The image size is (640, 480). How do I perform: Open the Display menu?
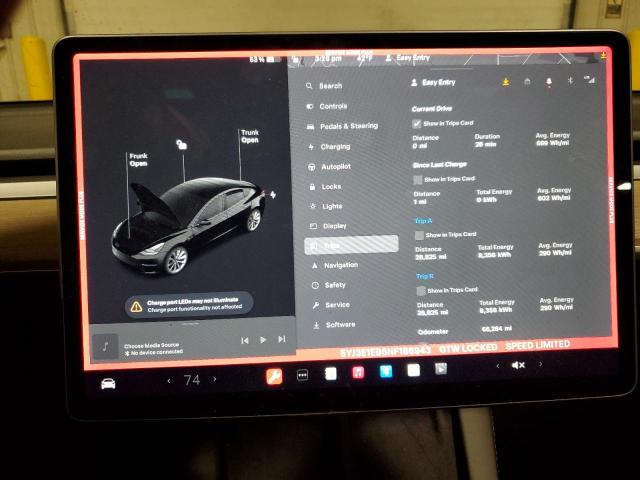329,226
